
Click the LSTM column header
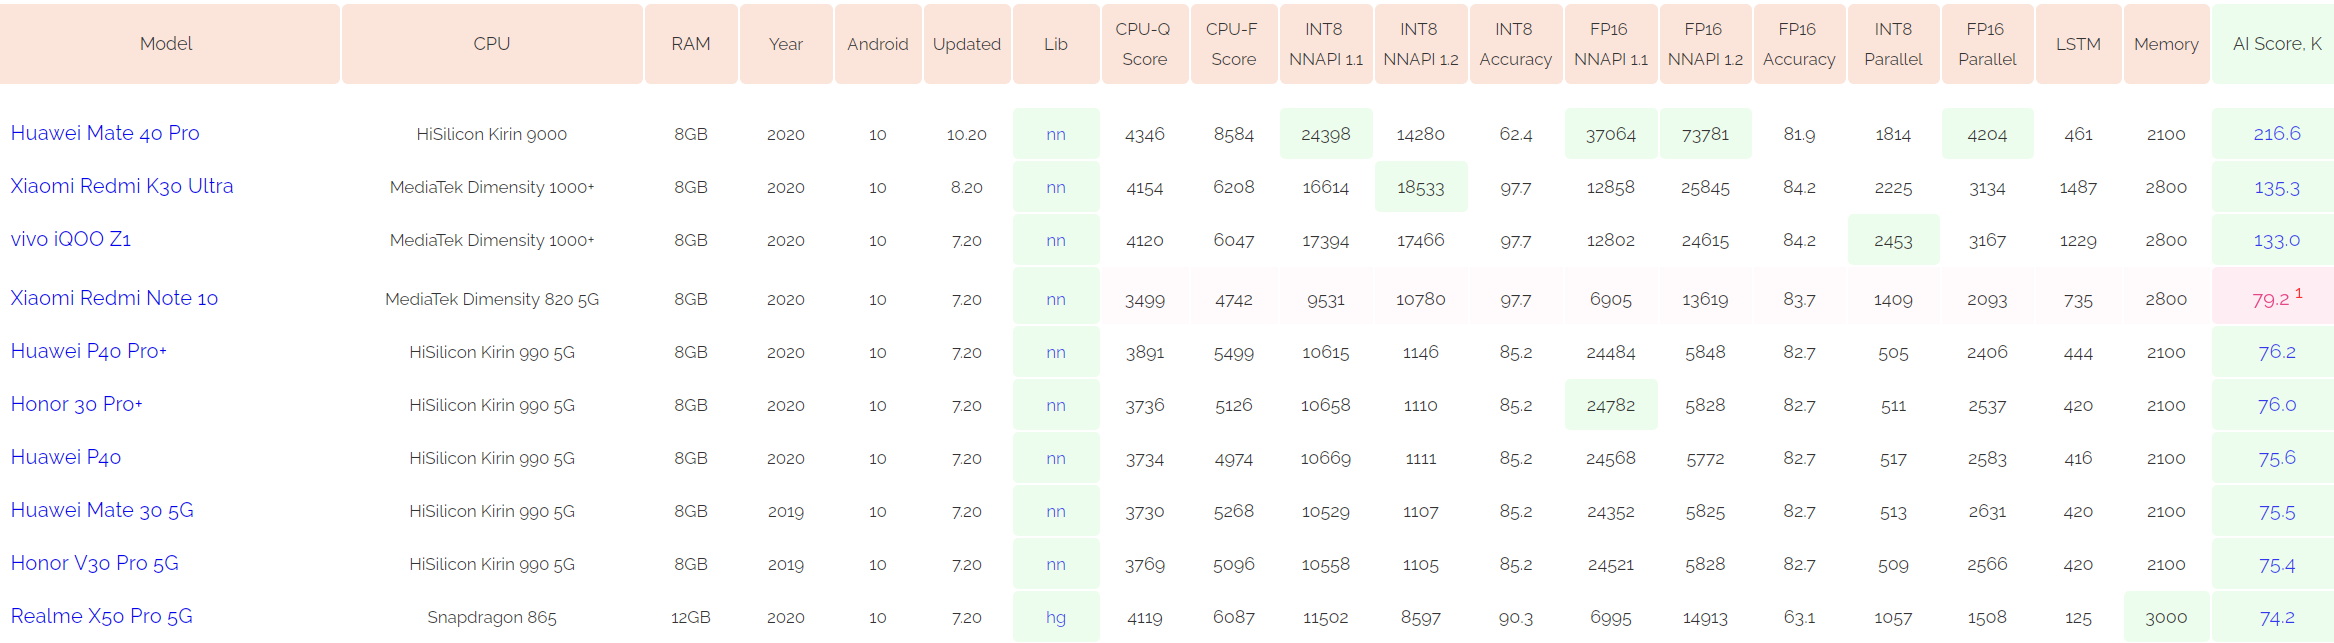[x=2078, y=44]
